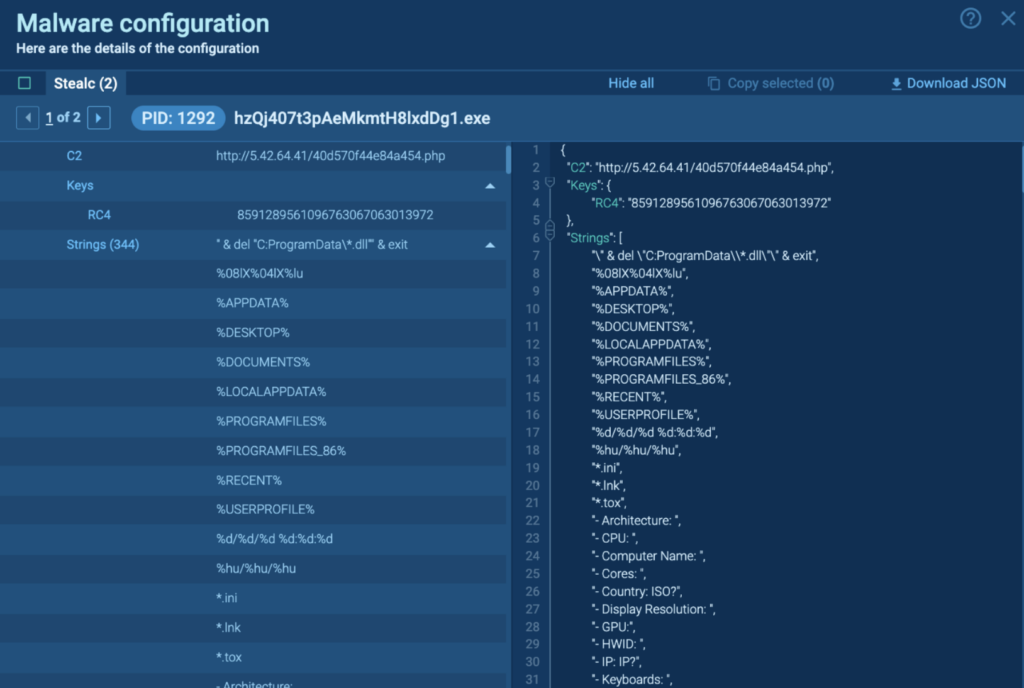Image resolution: width=1024 pixels, height=688 pixels.
Task: Switch to the Stealc (2) tab
Action: (x=85, y=83)
